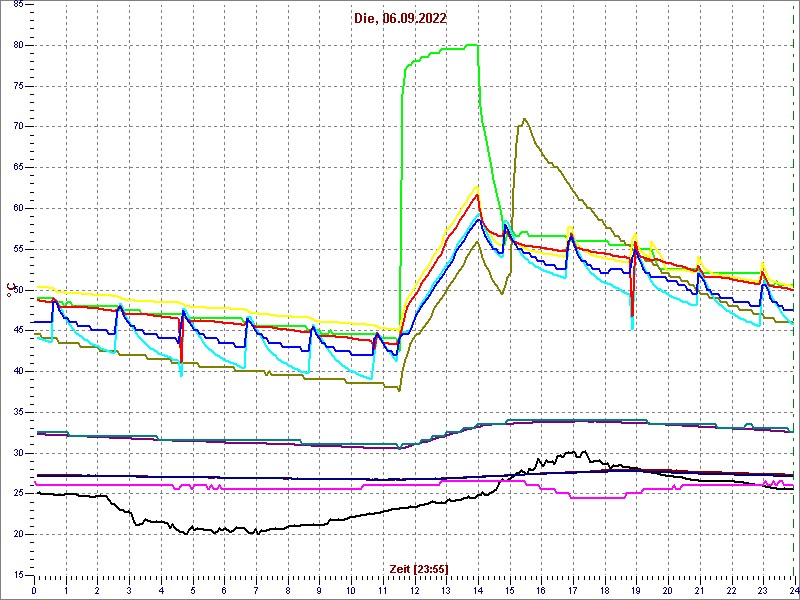Click hour 9 on the time axis

(x=319, y=590)
